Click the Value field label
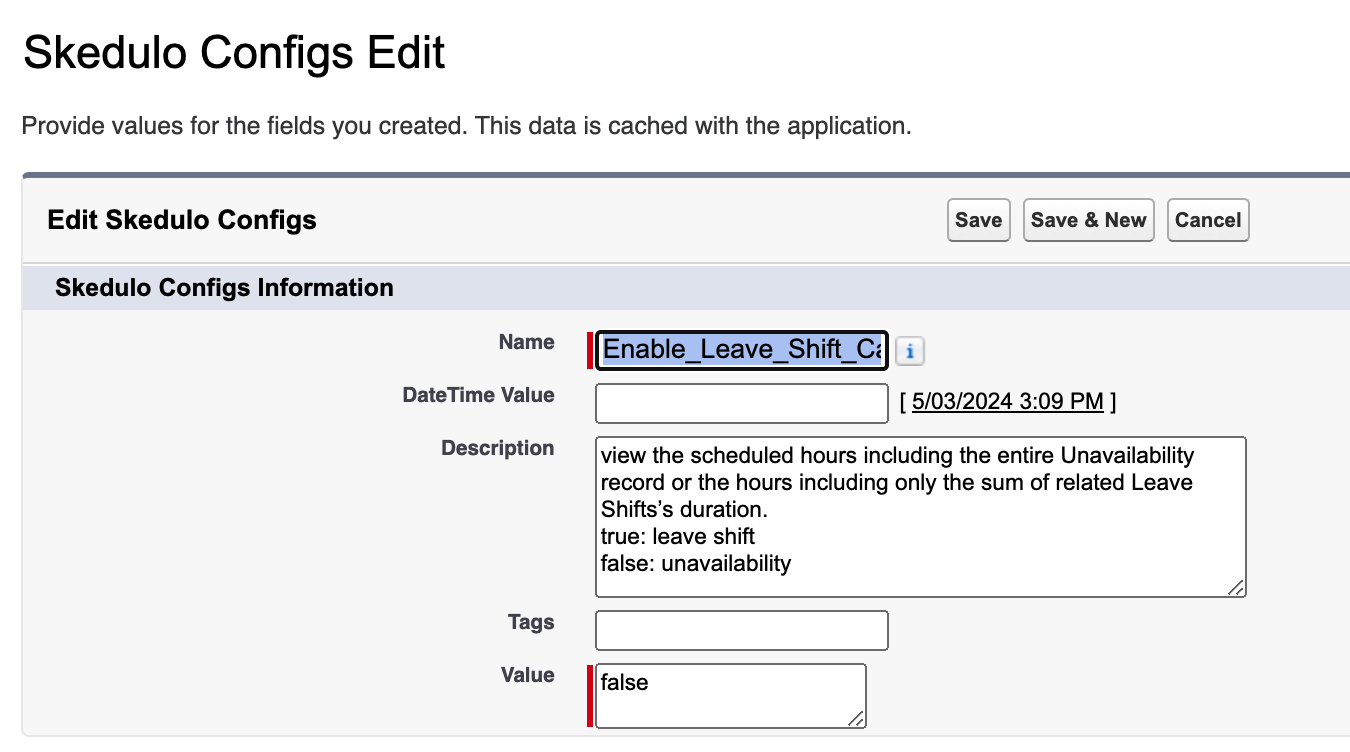 (x=528, y=675)
